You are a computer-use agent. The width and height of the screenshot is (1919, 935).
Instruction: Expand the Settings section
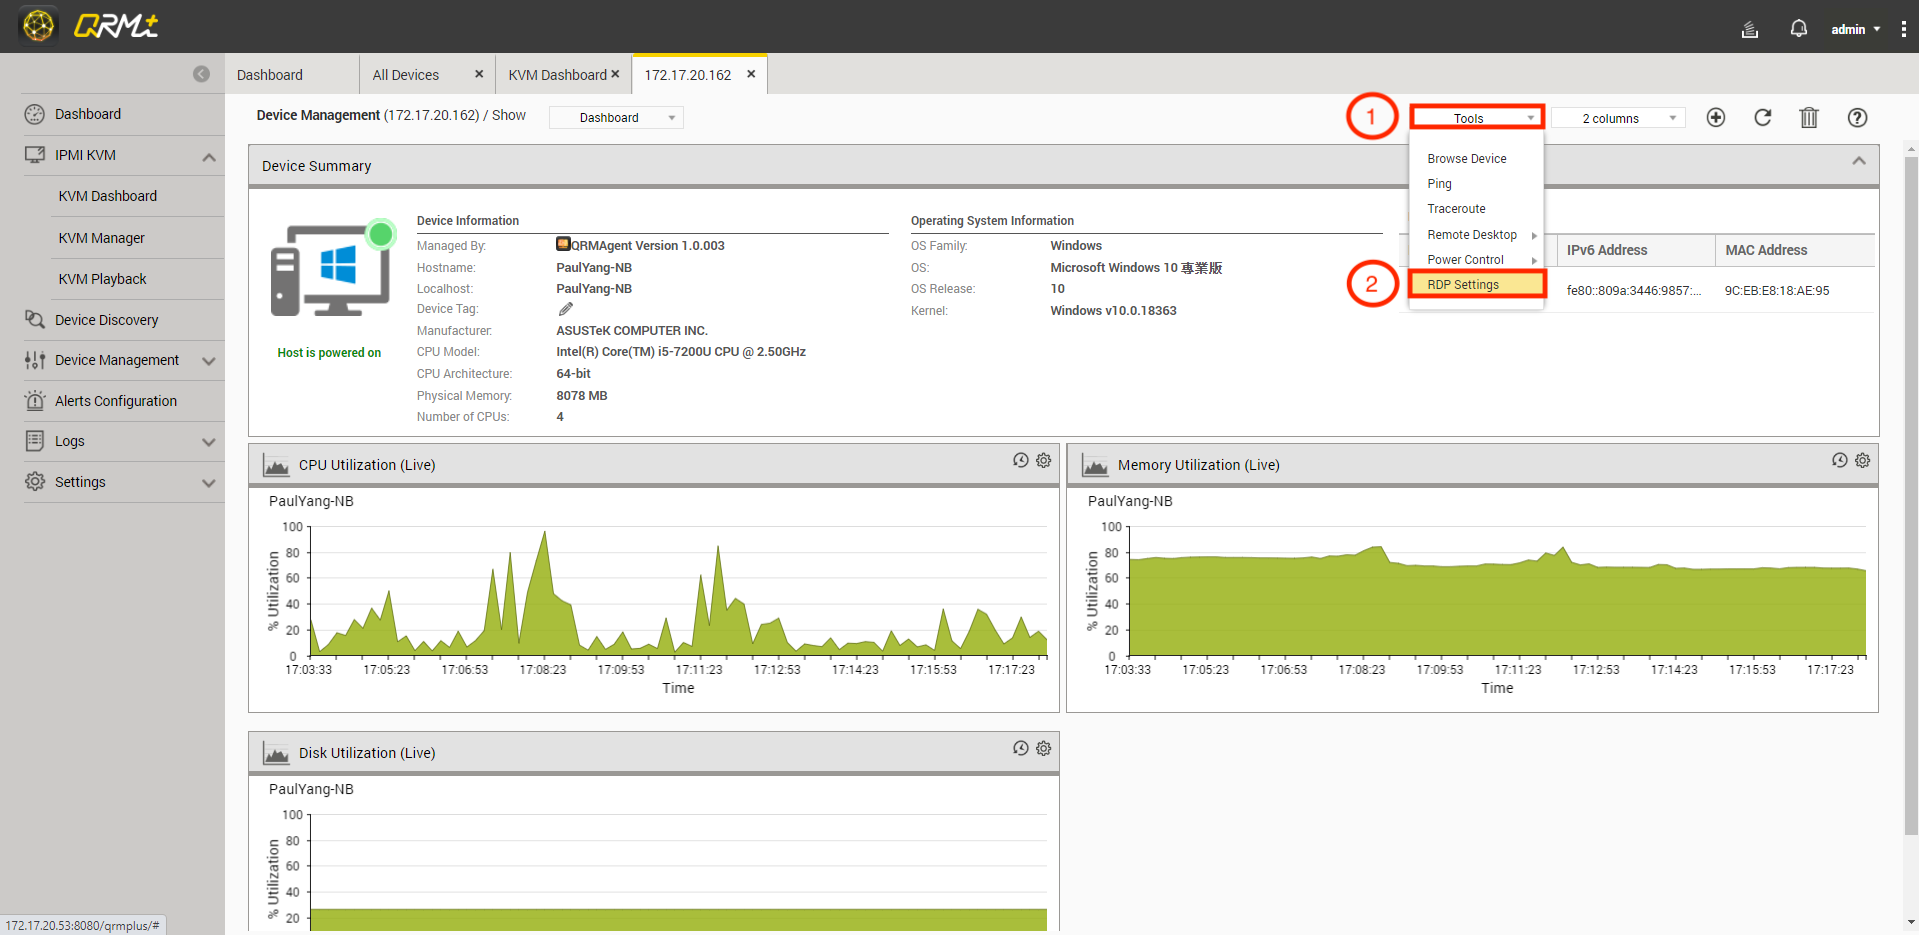pos(208,483)
